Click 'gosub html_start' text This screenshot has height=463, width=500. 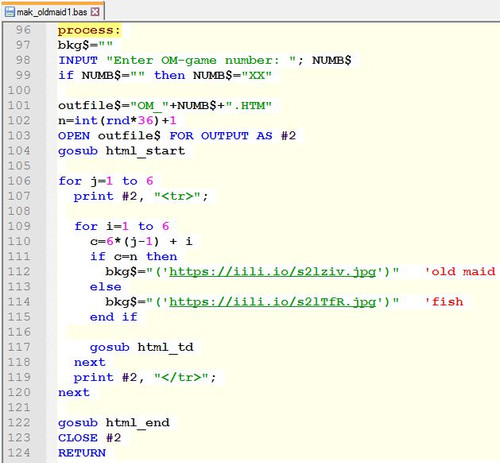(x=121, y=151)
